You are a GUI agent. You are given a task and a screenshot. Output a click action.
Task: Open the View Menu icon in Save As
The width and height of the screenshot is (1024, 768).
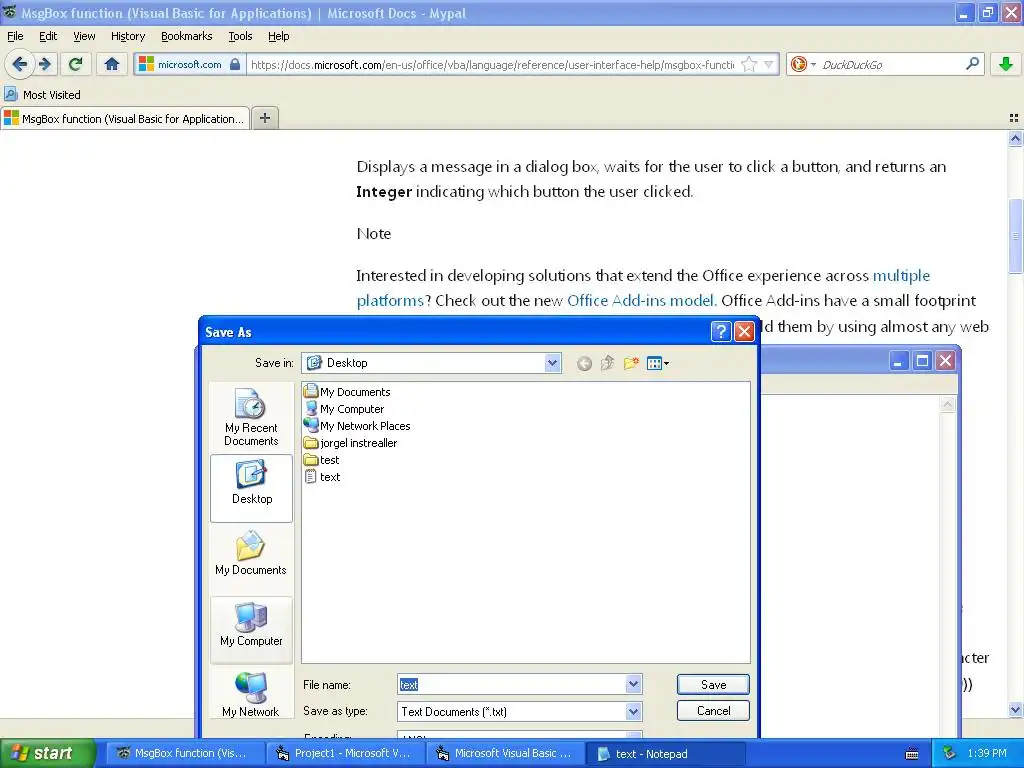[657, 363]
